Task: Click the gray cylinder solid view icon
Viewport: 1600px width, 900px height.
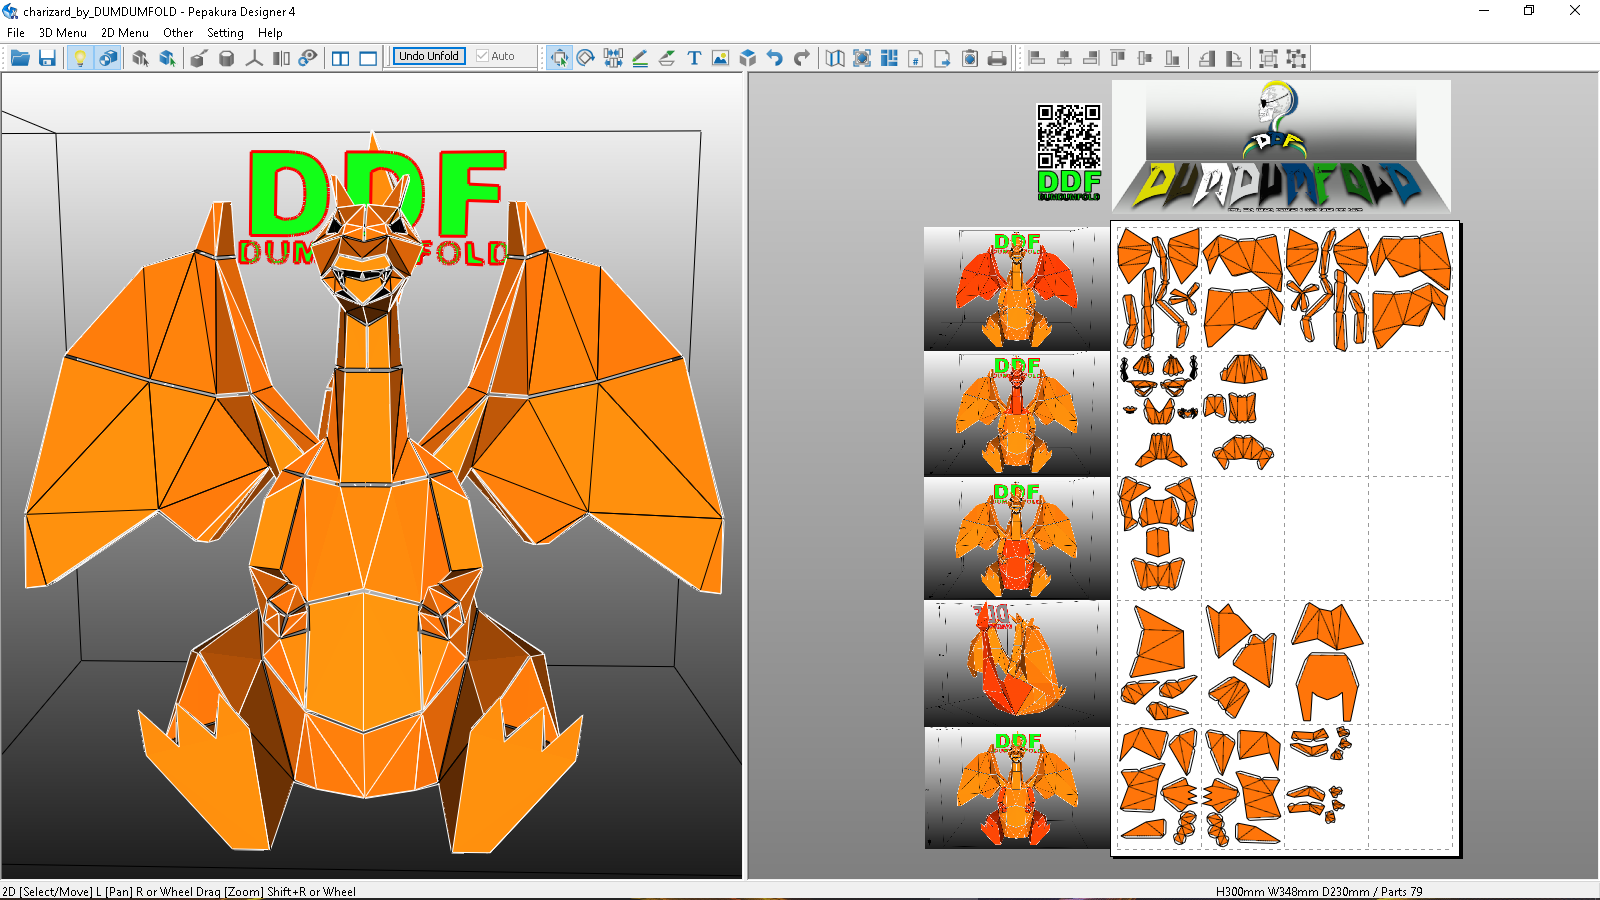Action: click(227, 58)
